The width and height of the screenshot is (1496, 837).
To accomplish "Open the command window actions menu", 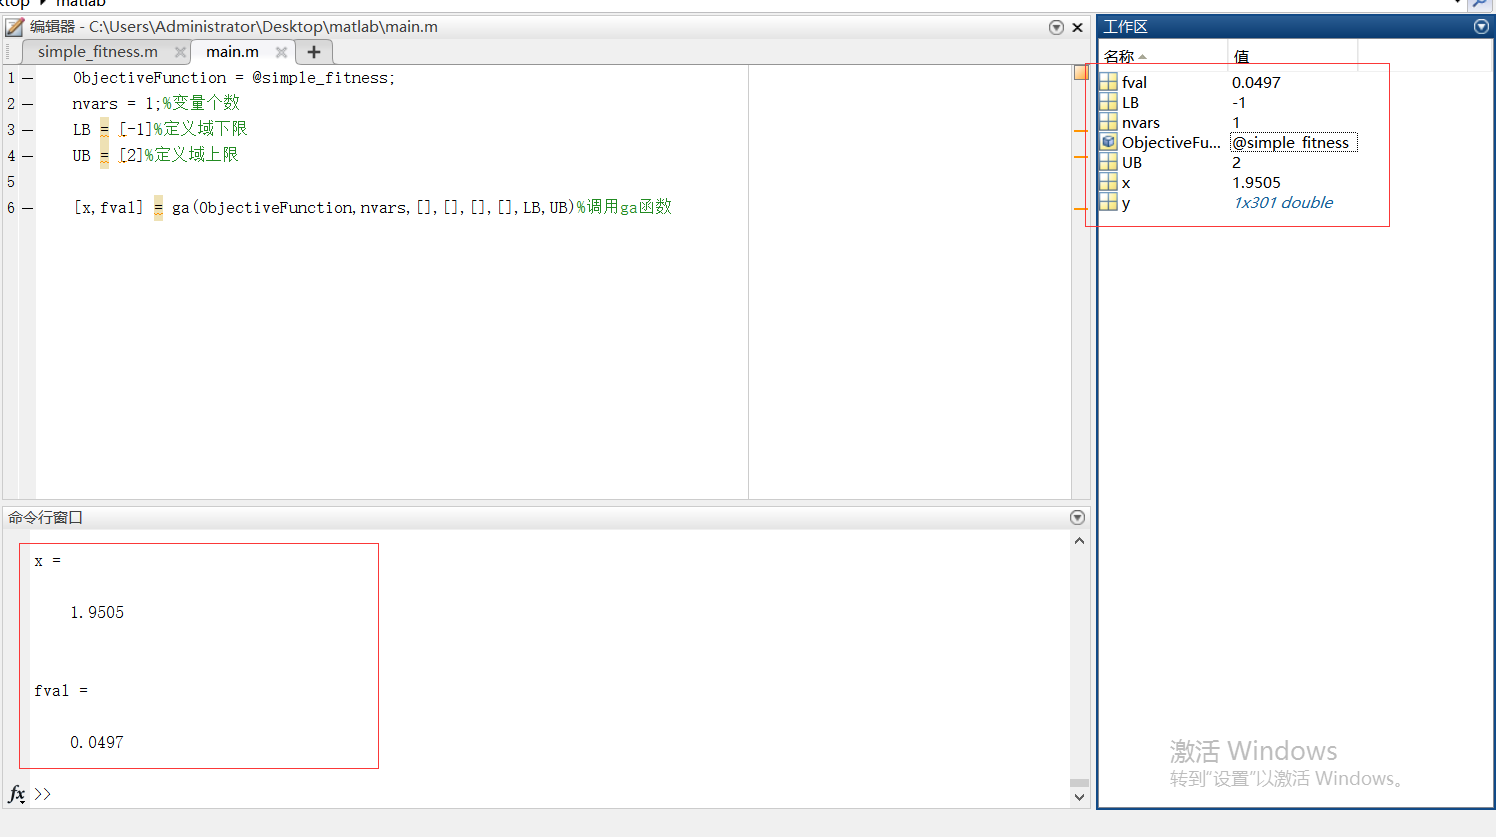I will point(1077,517).
